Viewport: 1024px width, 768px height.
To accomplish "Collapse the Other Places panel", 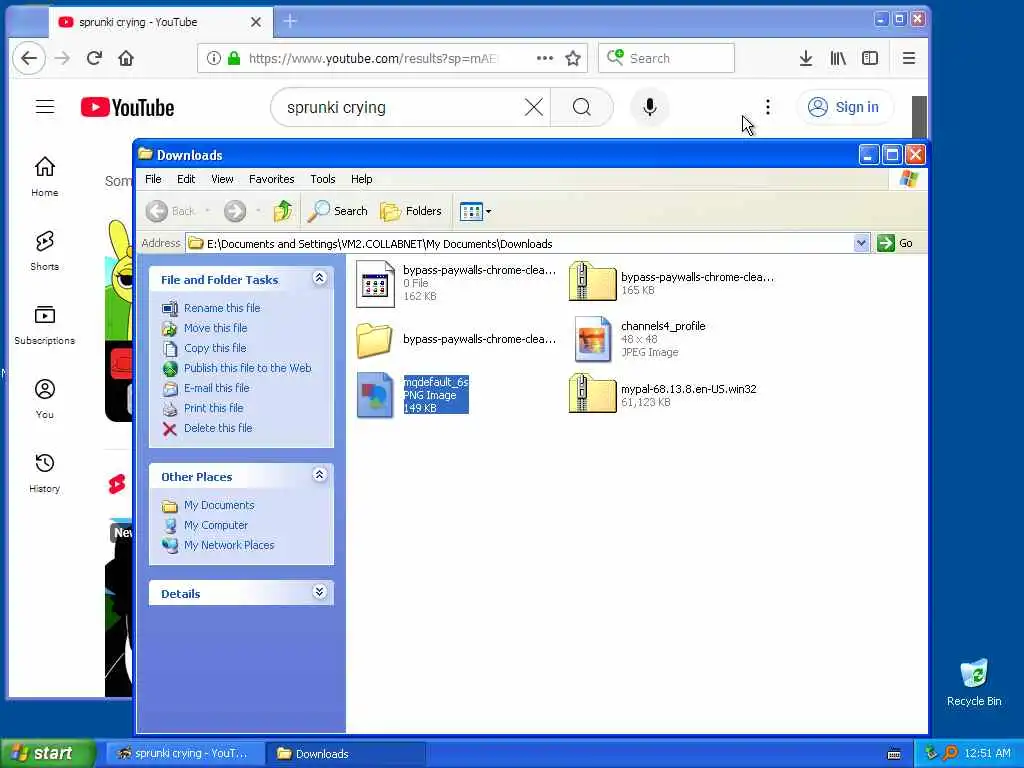I will (x=319, y=475).
